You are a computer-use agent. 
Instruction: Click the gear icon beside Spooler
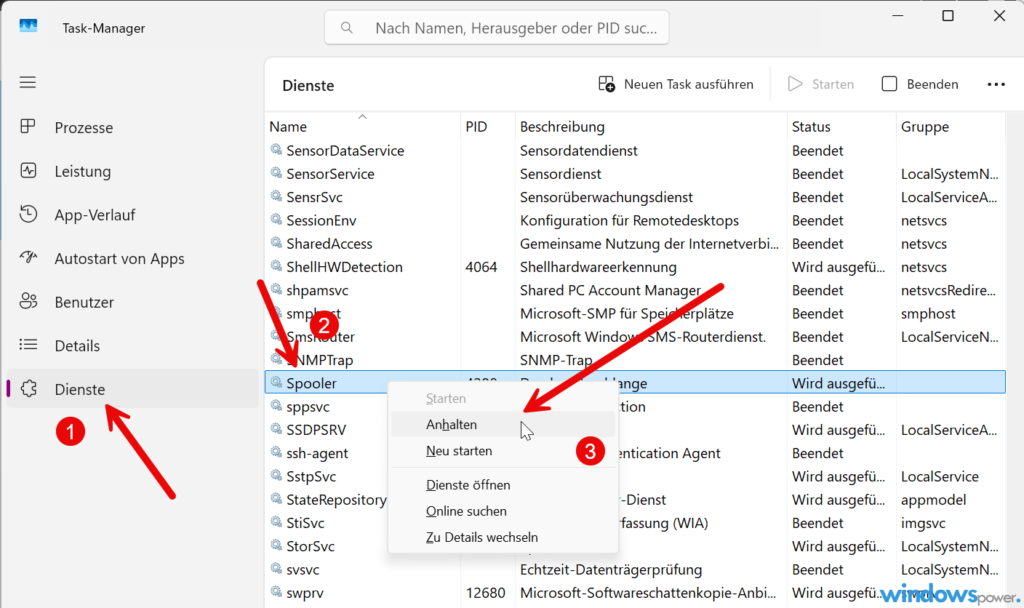276,383
